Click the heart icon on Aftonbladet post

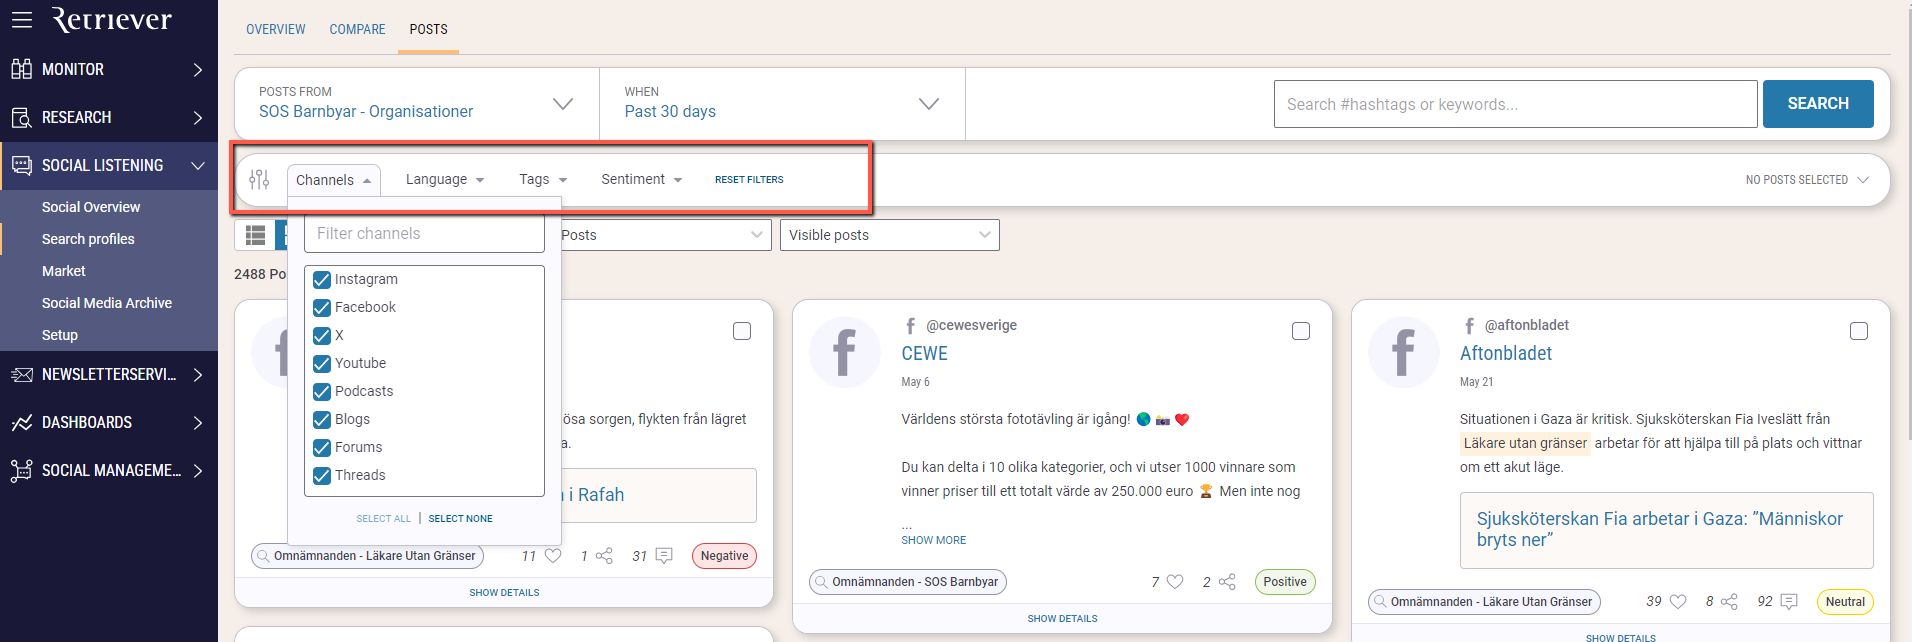pos(1678,601)
